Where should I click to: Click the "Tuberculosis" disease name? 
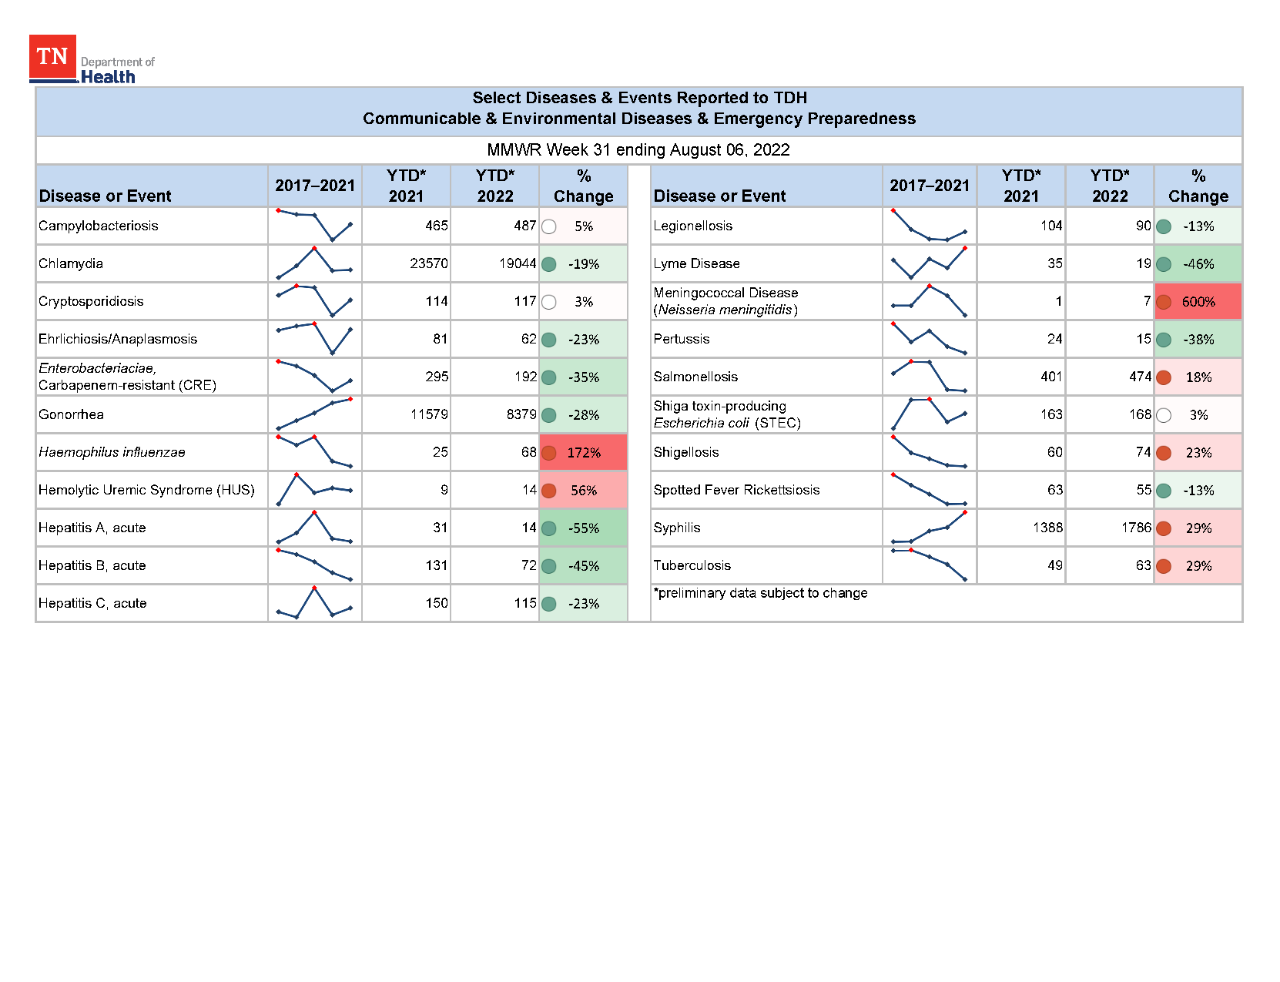[x=692, y=566]
